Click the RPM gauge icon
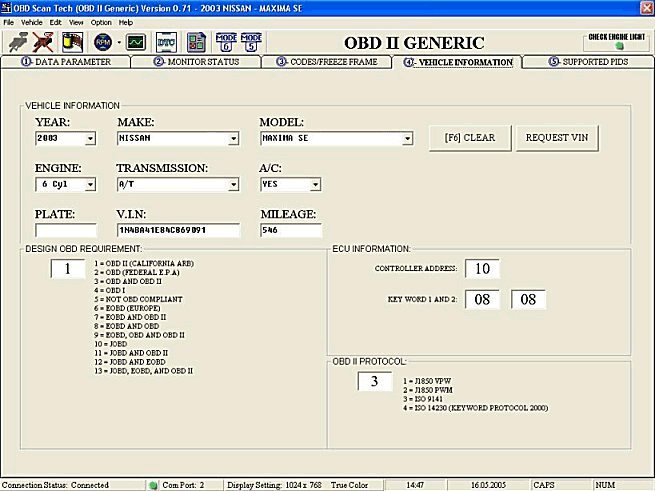 [102, 42]
